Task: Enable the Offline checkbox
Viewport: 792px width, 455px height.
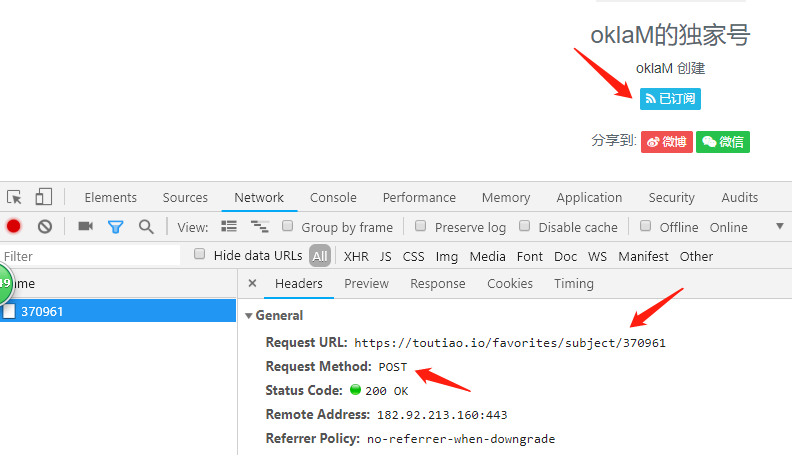Action: (x=645, y=226)
